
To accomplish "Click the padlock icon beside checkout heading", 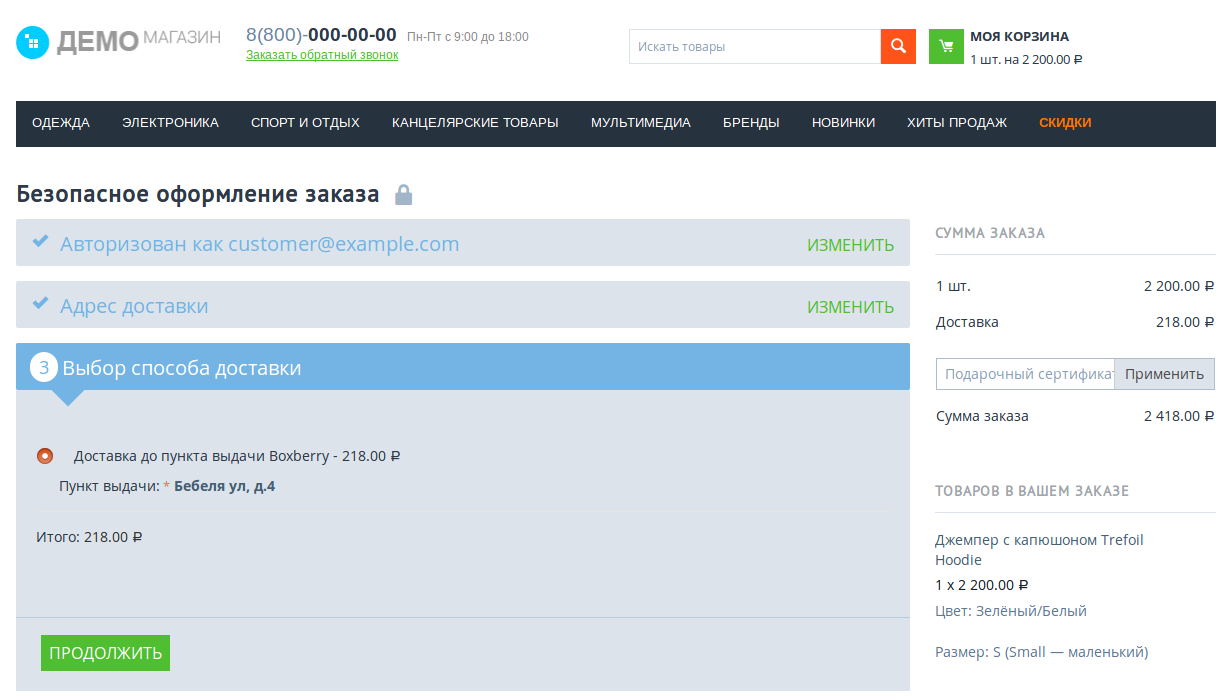I will pos(403,194).
